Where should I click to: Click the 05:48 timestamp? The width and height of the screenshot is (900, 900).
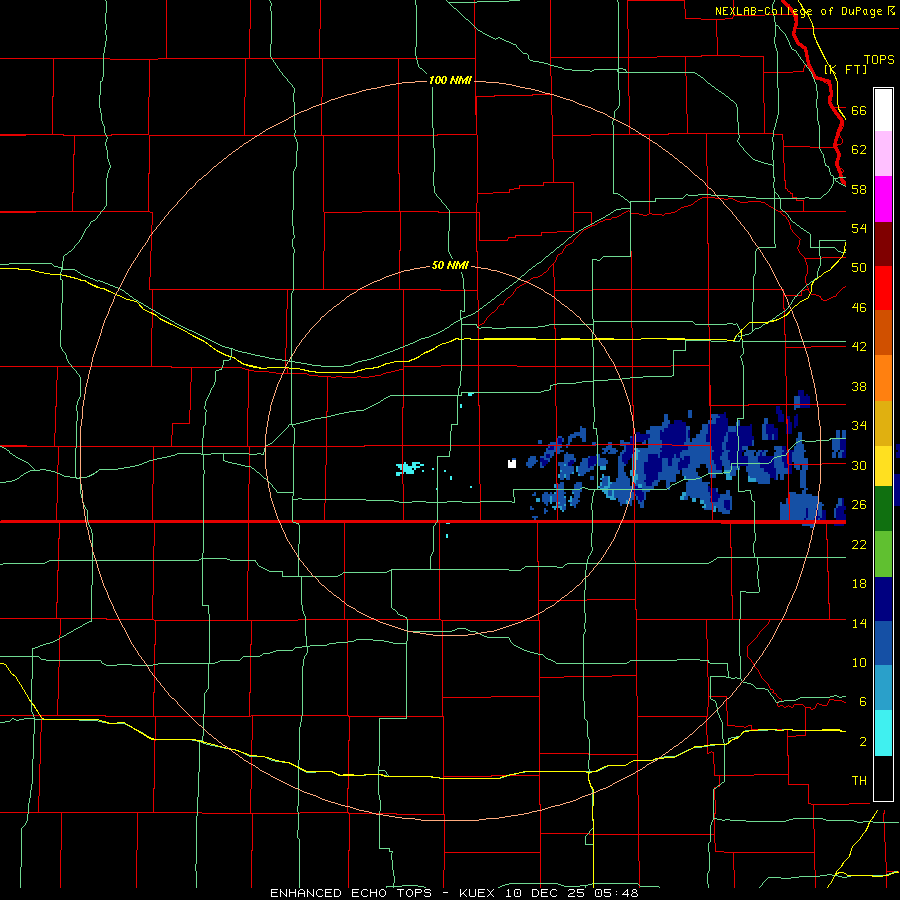click(616, 893)
